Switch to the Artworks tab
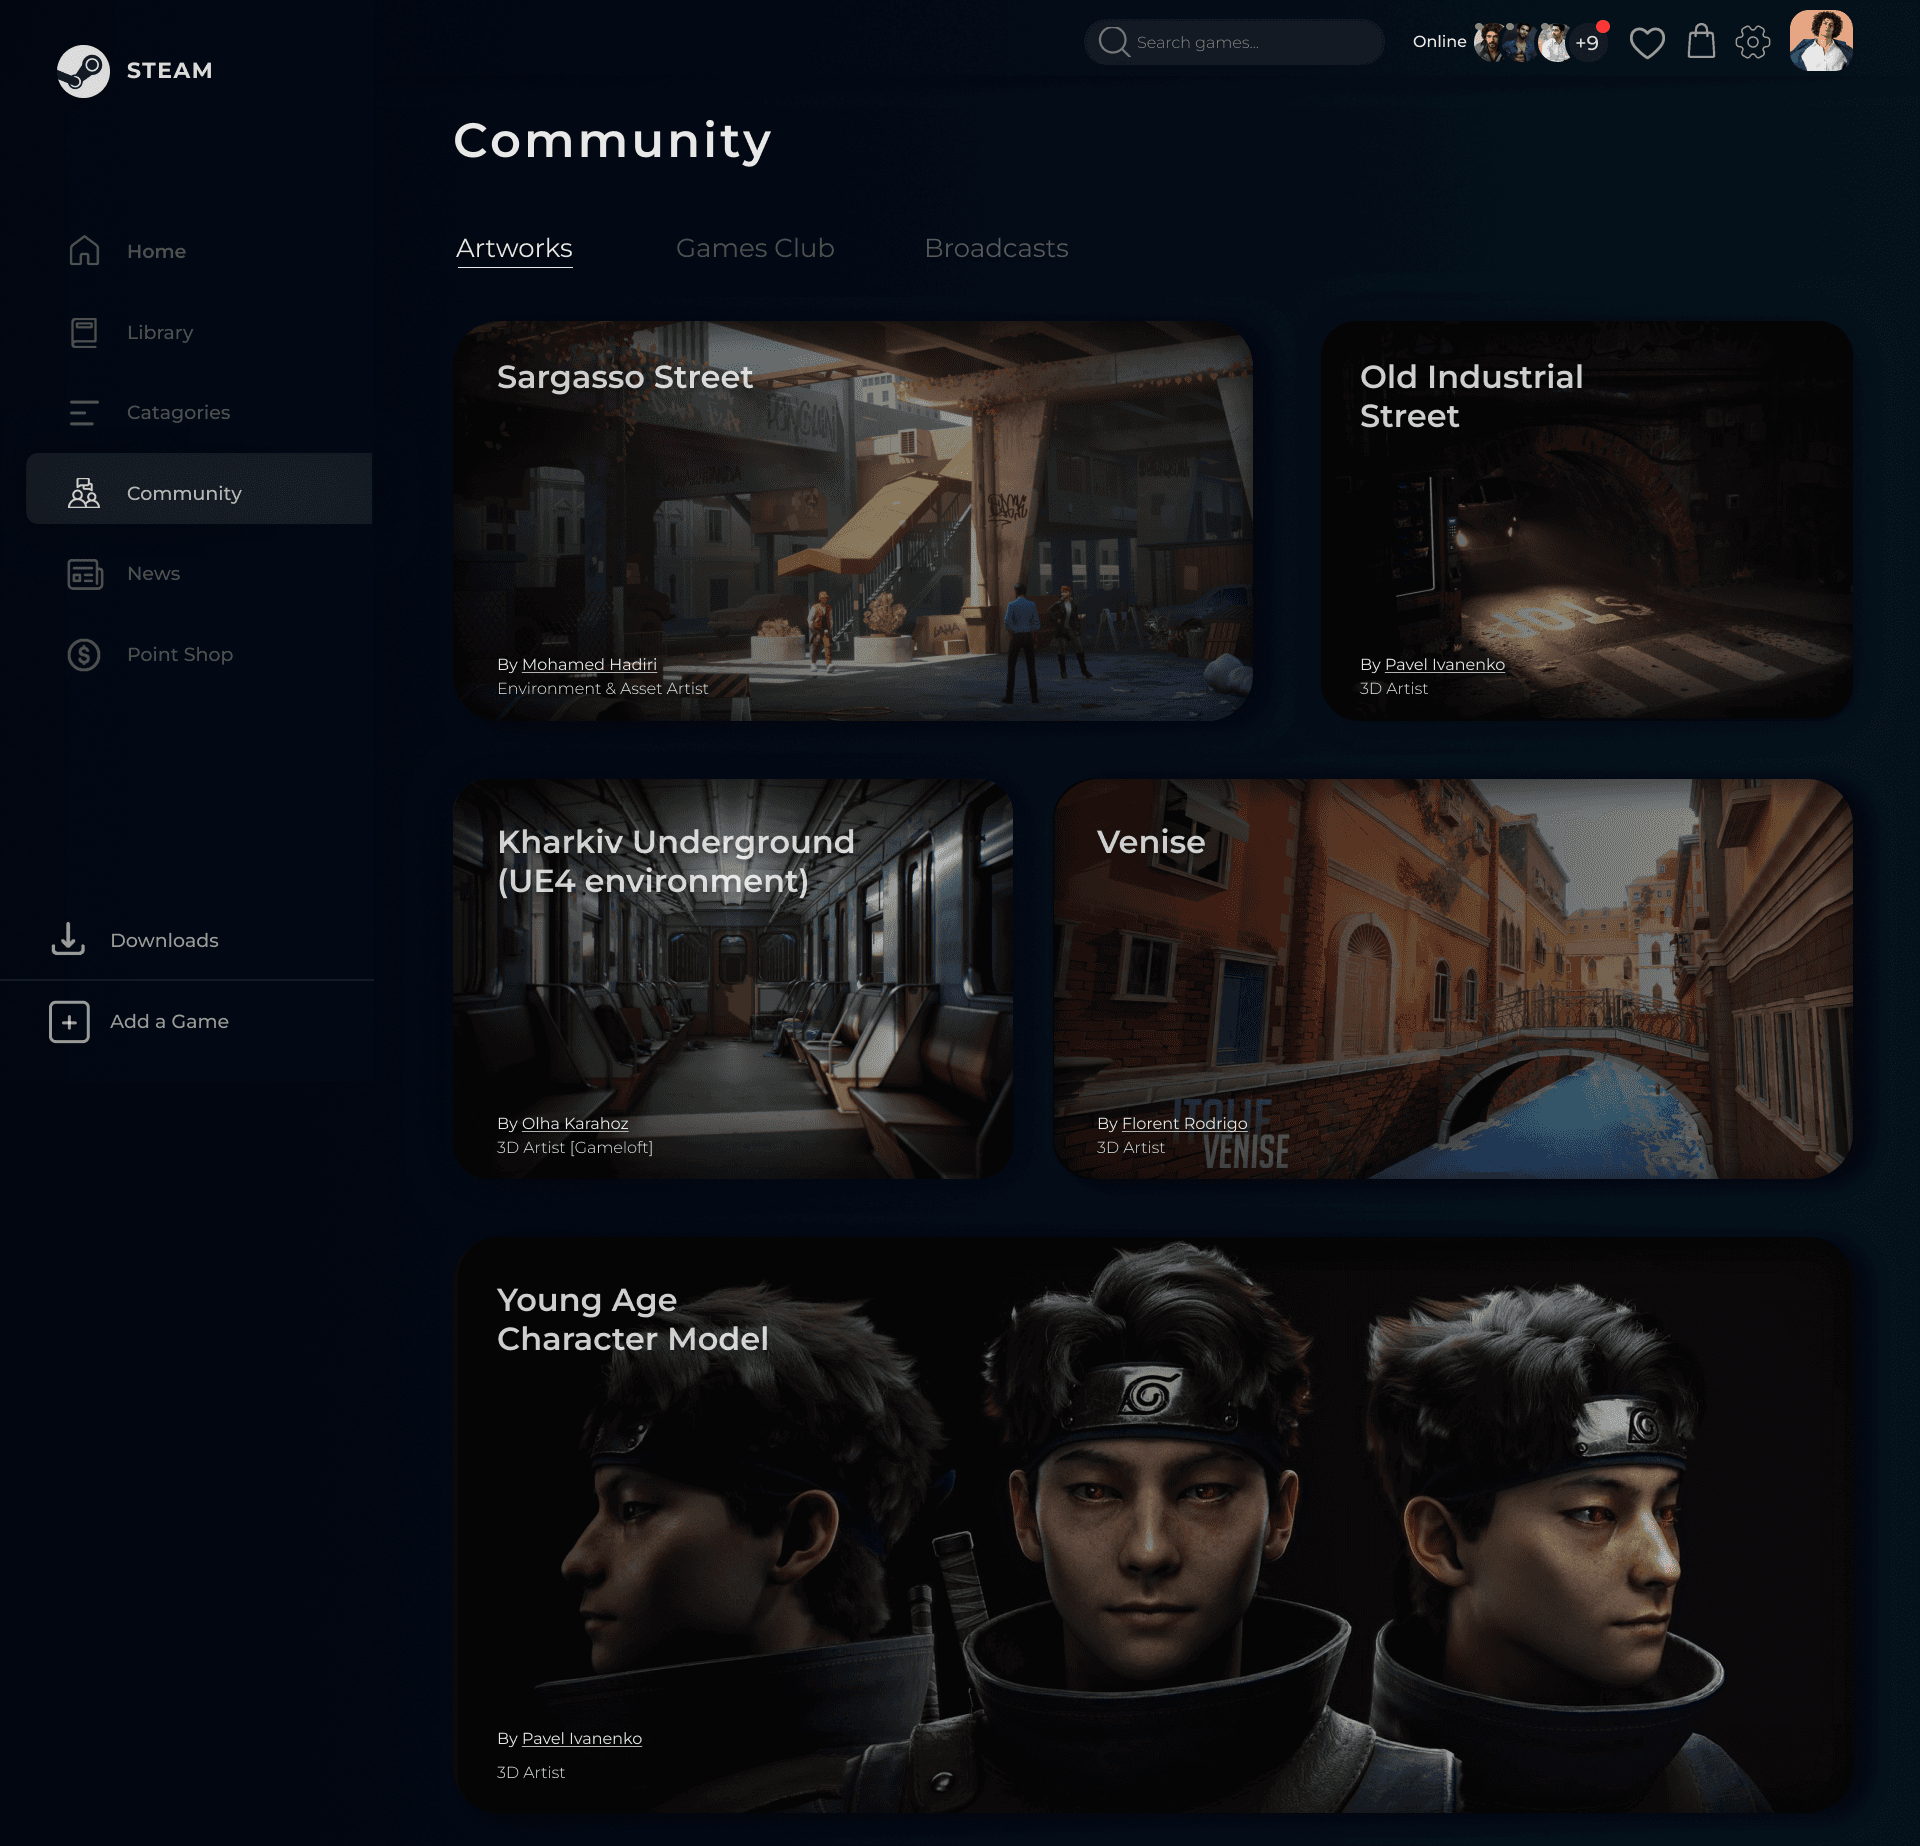Viewport: 1920px width, 1846px height. click(x=514, y=248)
